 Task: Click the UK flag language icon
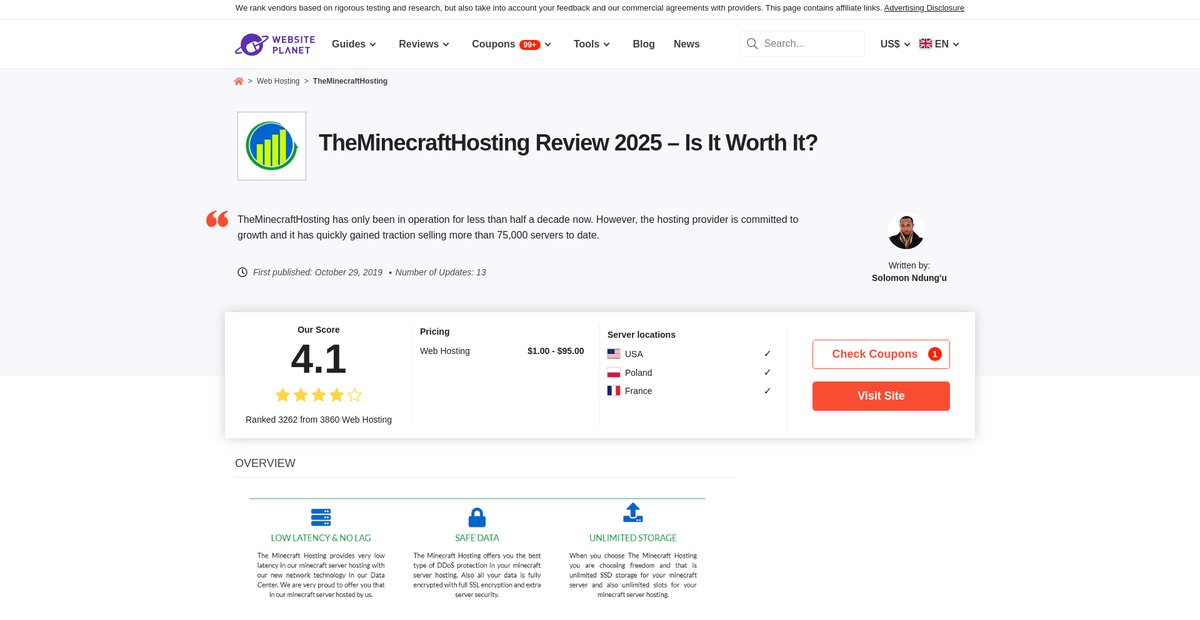pos(925,44)
